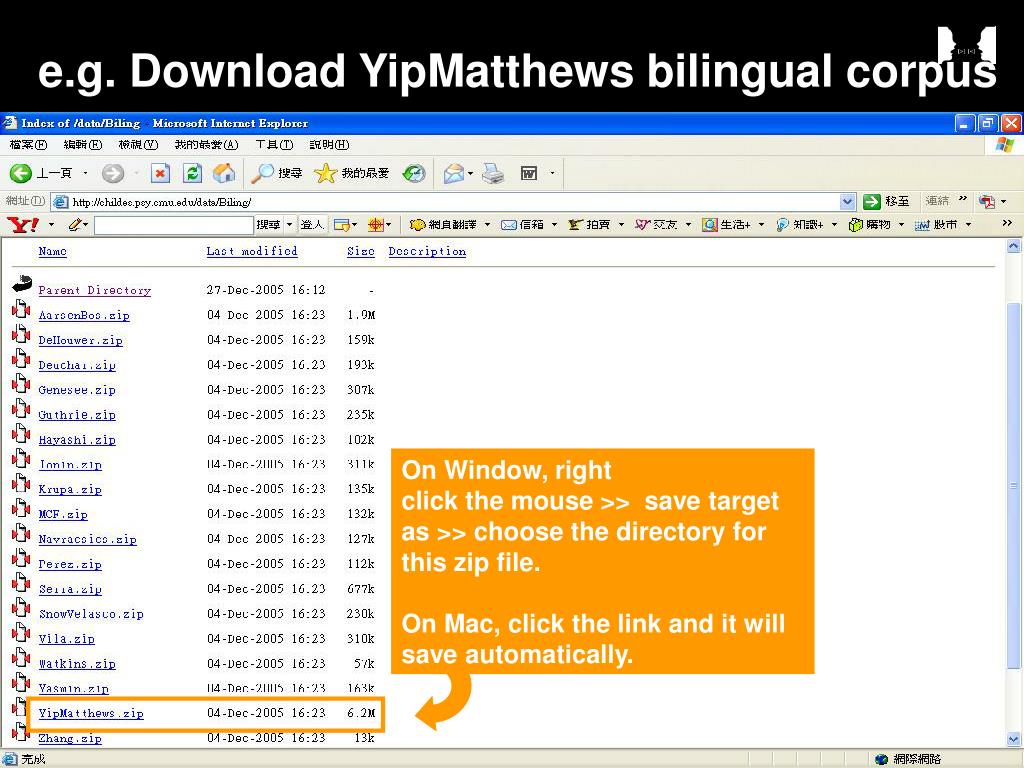Sort by the Size header link
Viewport: 1024px width, 768px height.
point(360,251)
